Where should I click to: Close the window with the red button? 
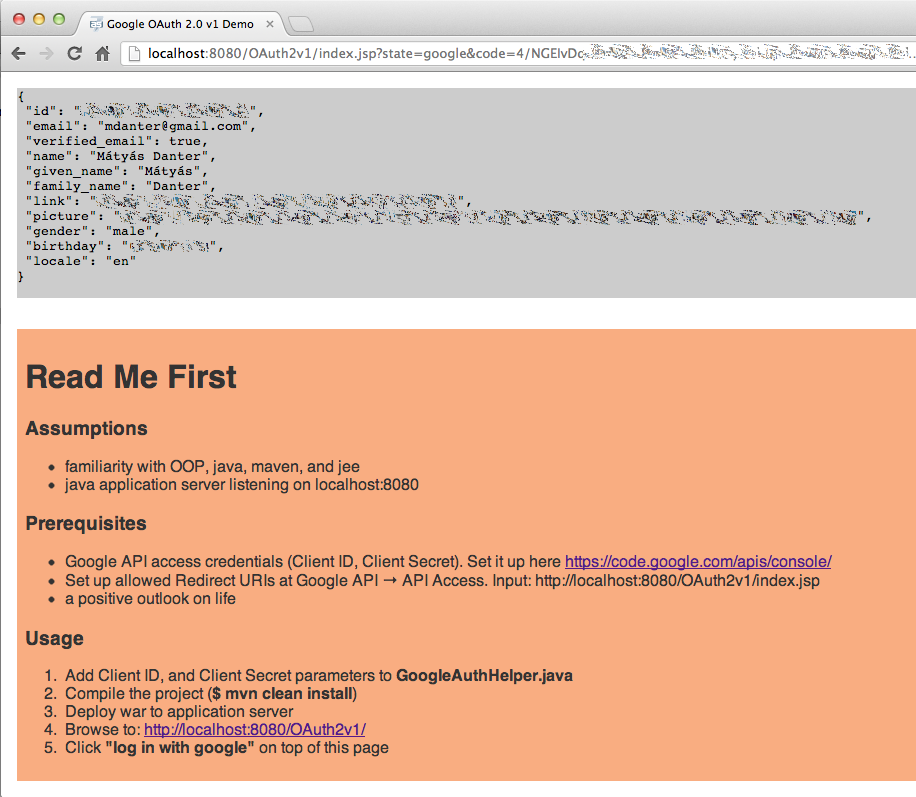[x=19, y=19]
